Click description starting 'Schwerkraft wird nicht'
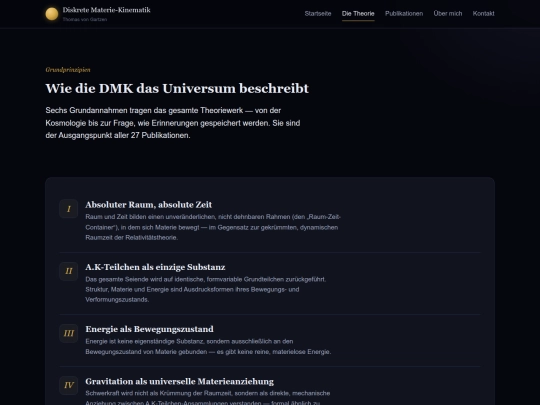This screenshot has width=540, height=405. [208, 398]
